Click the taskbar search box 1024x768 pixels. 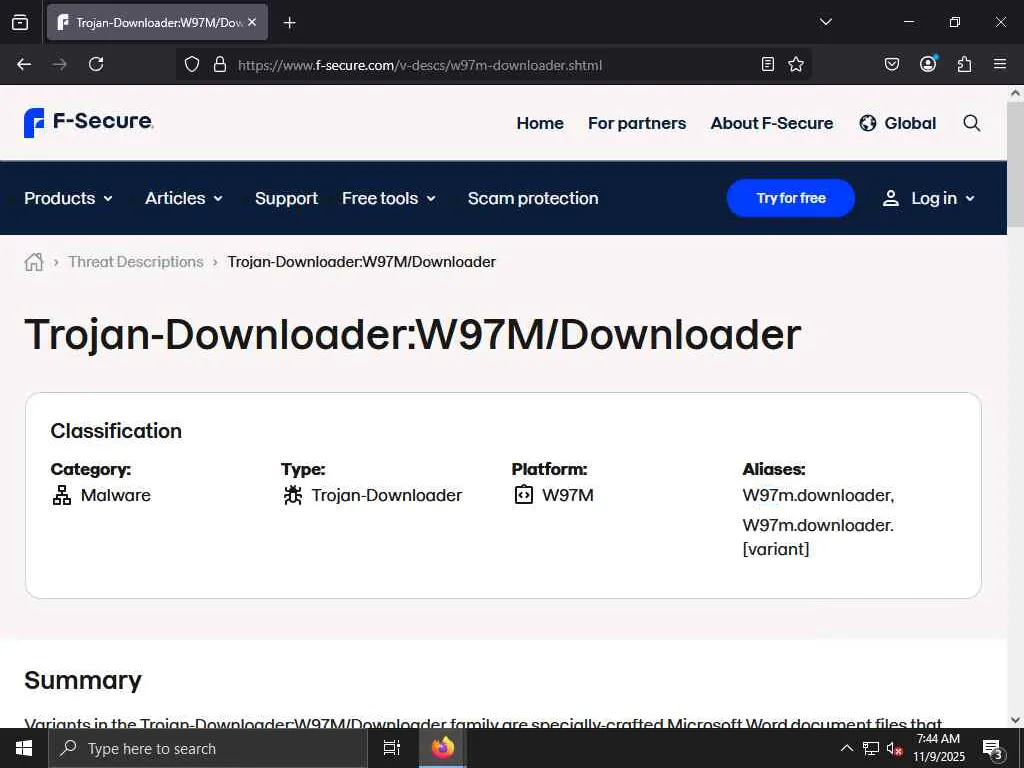[208, 748]
